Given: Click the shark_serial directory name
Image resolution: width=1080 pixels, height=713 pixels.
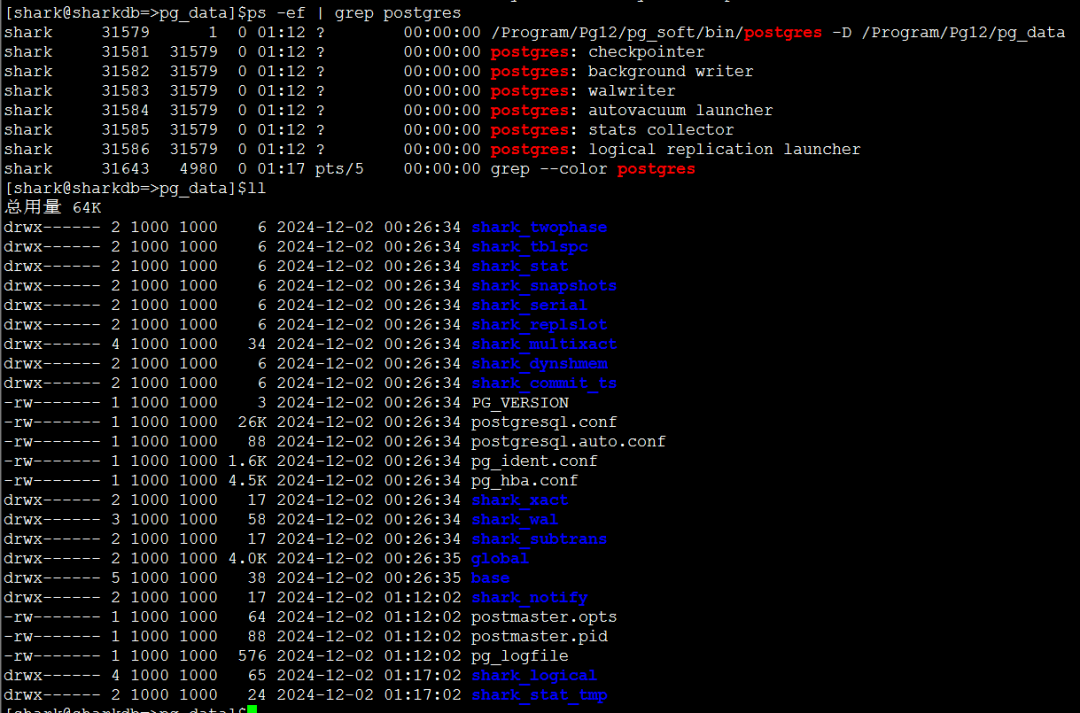Looking at the screenshot, I should (x=529, y=305).
